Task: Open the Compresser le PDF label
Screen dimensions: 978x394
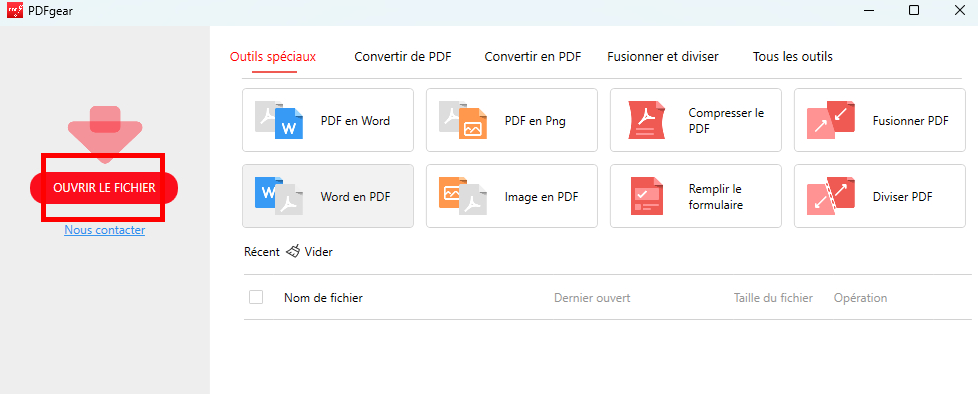Action: click(726, 121)
